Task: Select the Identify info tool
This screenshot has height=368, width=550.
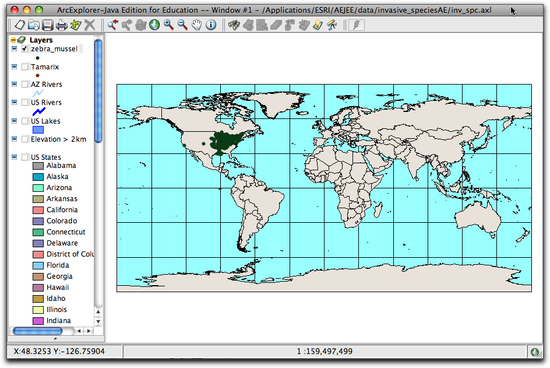Action: 211,25
